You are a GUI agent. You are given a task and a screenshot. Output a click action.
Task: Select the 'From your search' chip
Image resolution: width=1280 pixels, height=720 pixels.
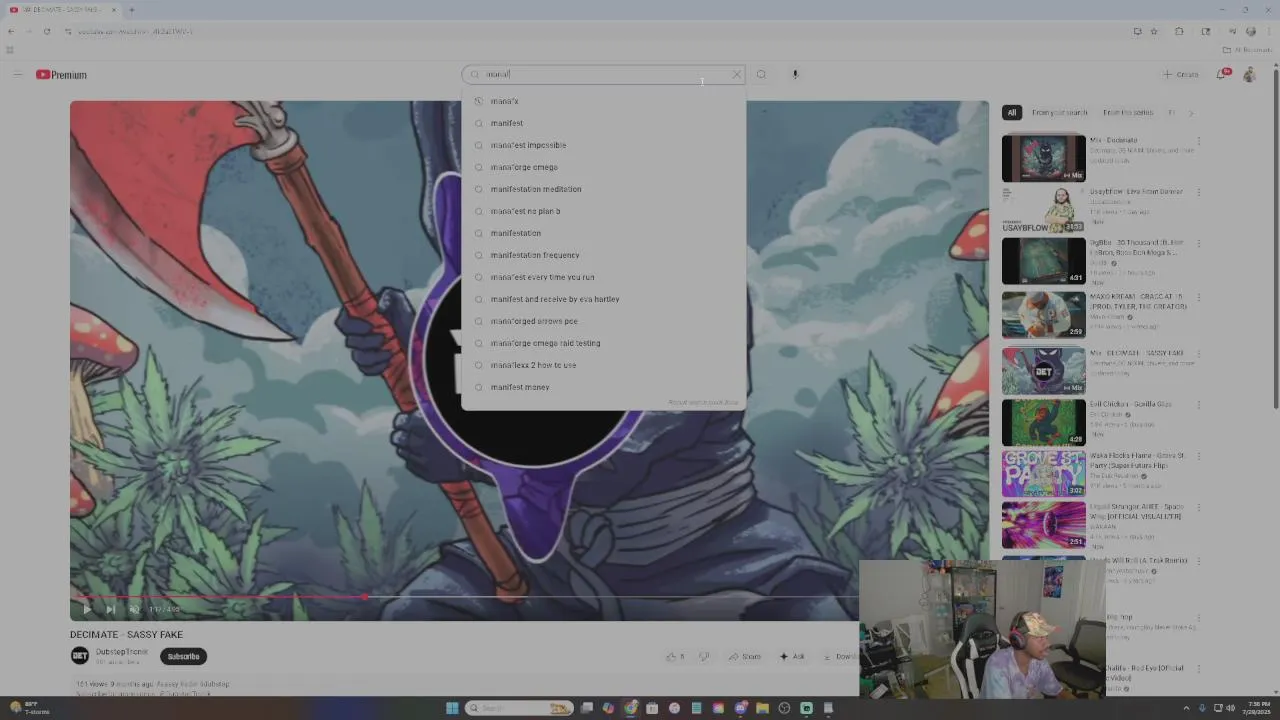(x=1059, y=113)
